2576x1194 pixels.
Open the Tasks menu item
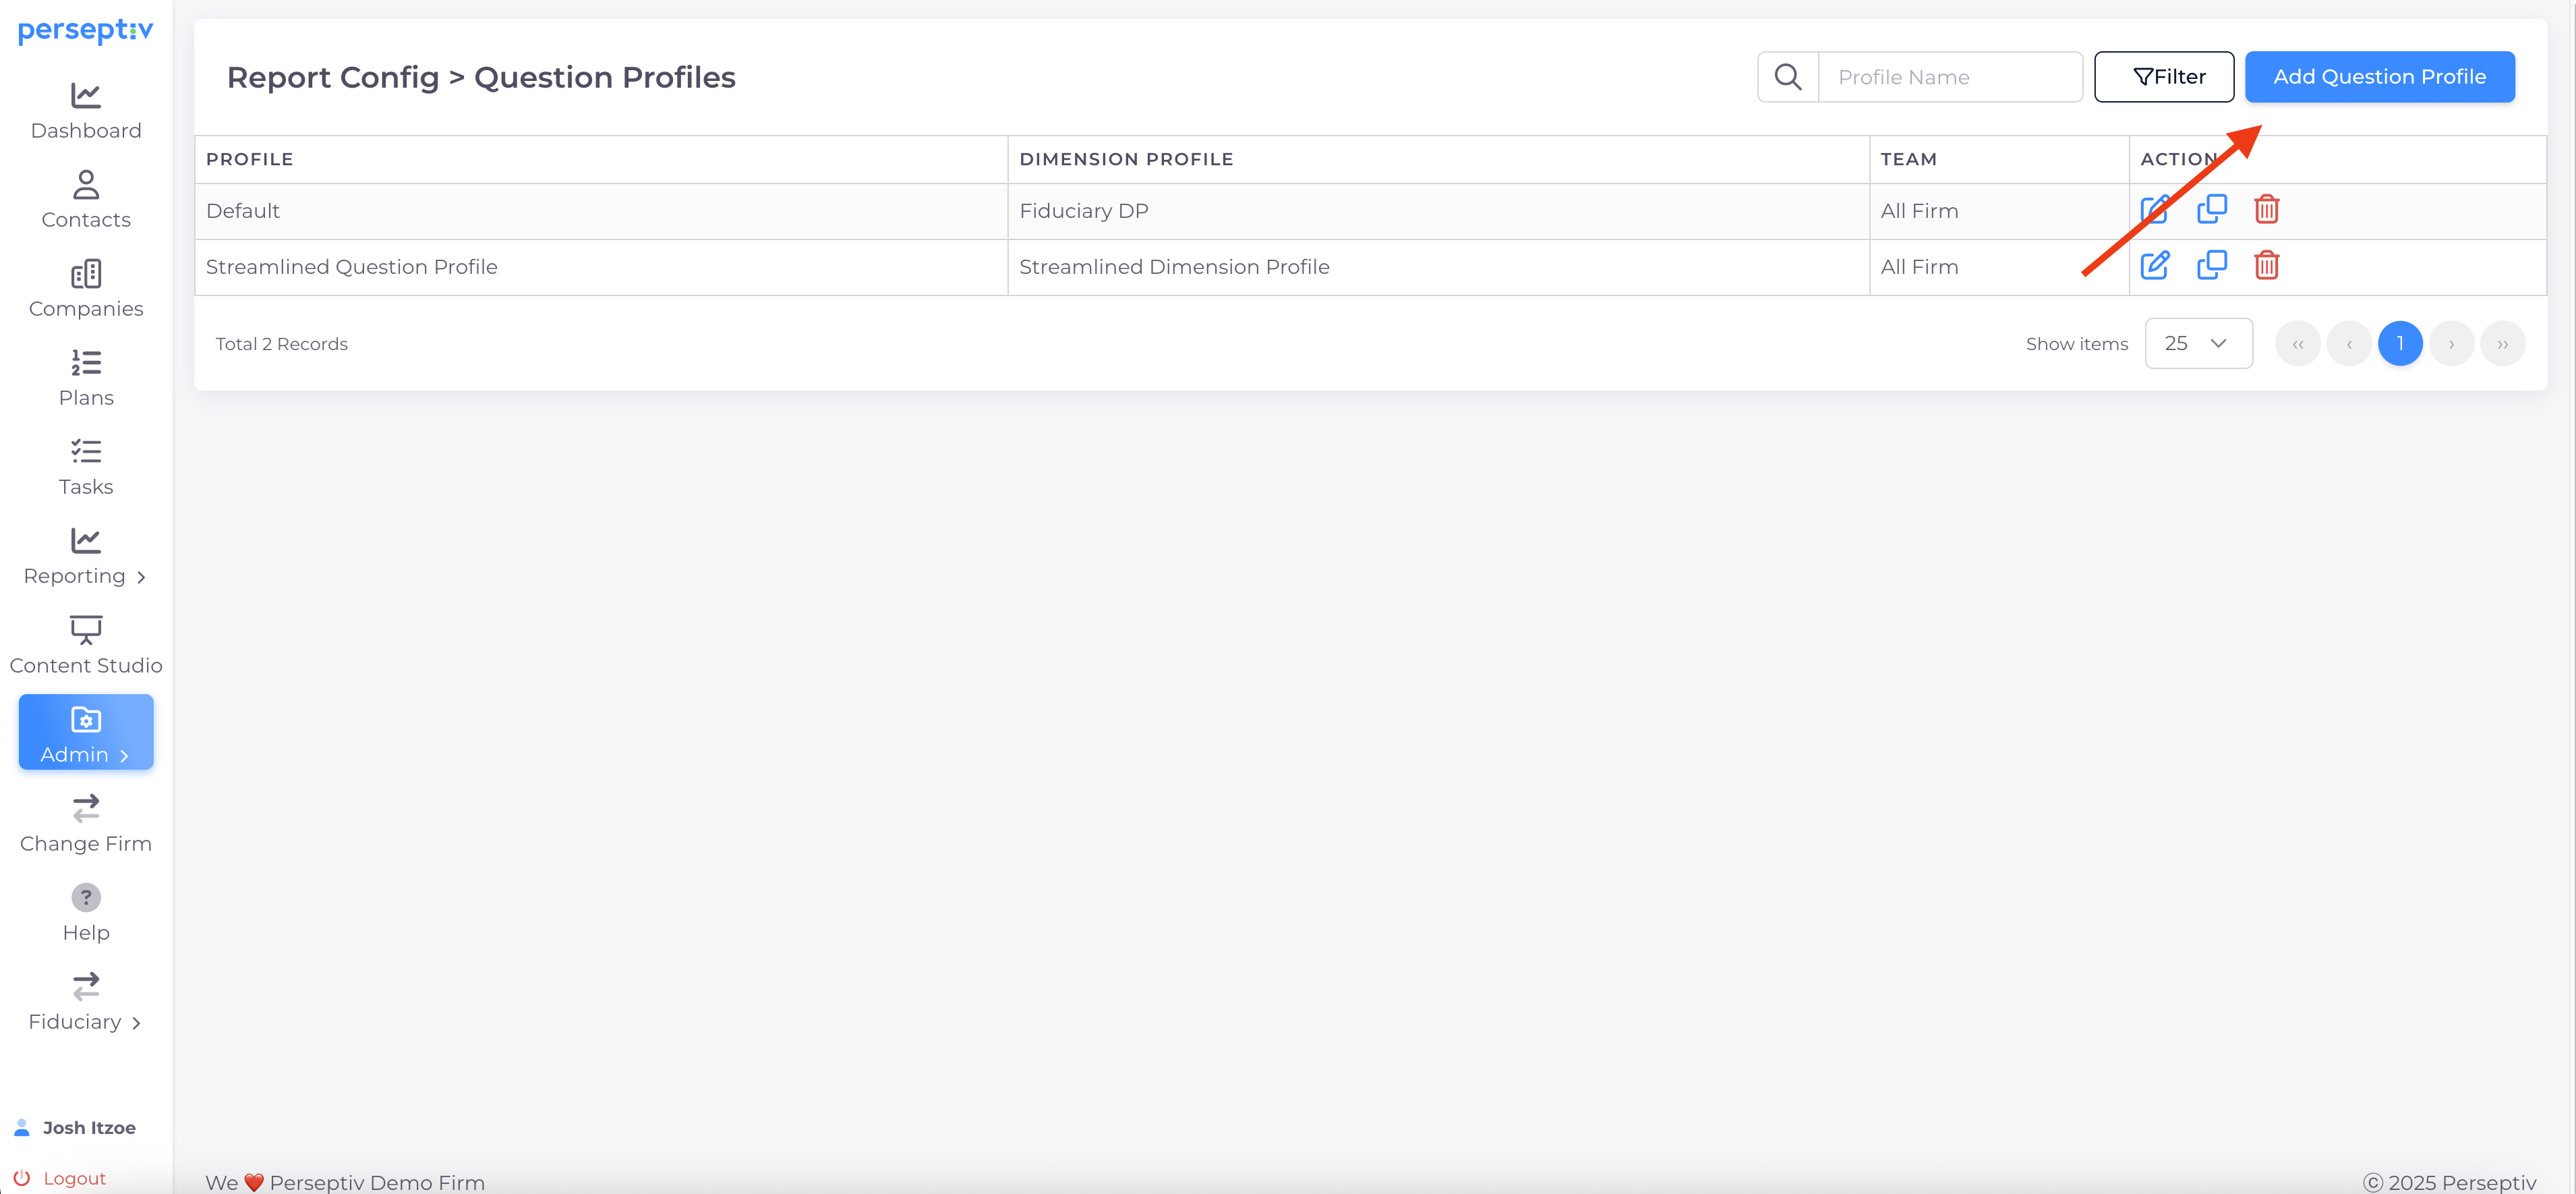point(86,467)
